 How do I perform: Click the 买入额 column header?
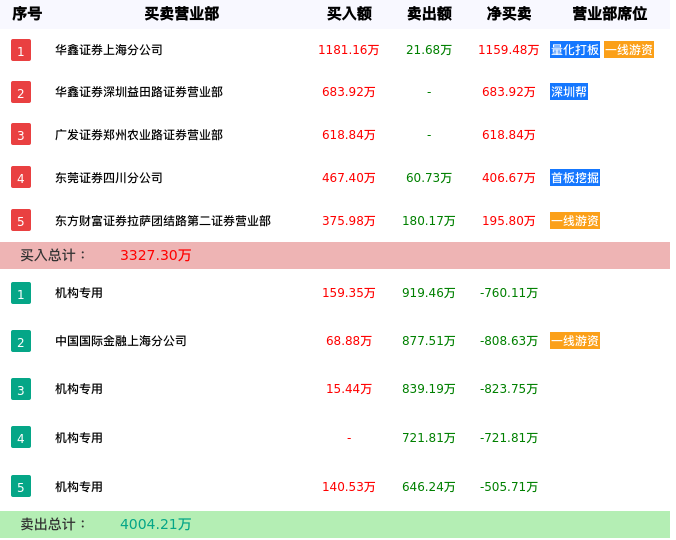click(x=349, y=14)
